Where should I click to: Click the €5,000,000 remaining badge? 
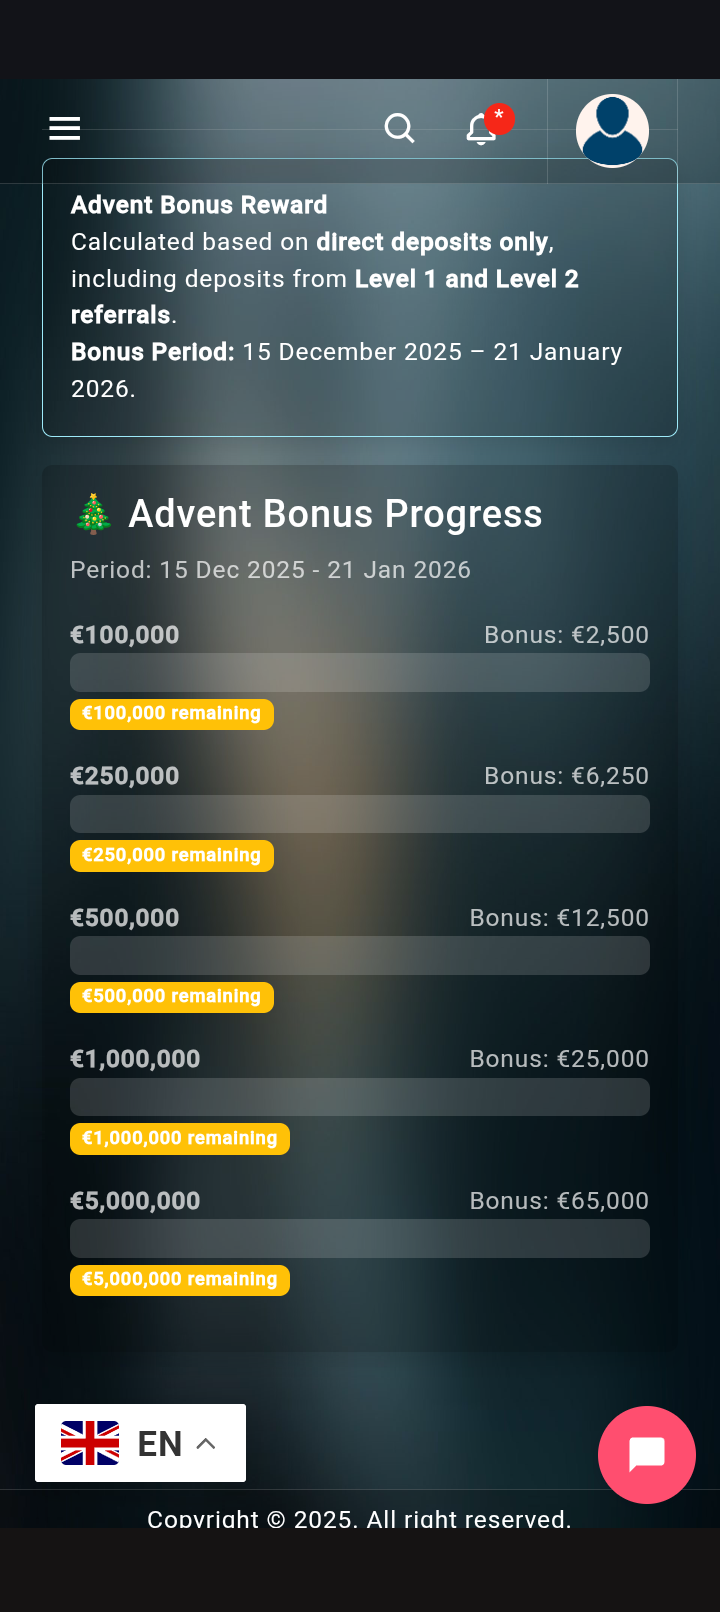coord(179,1280)
